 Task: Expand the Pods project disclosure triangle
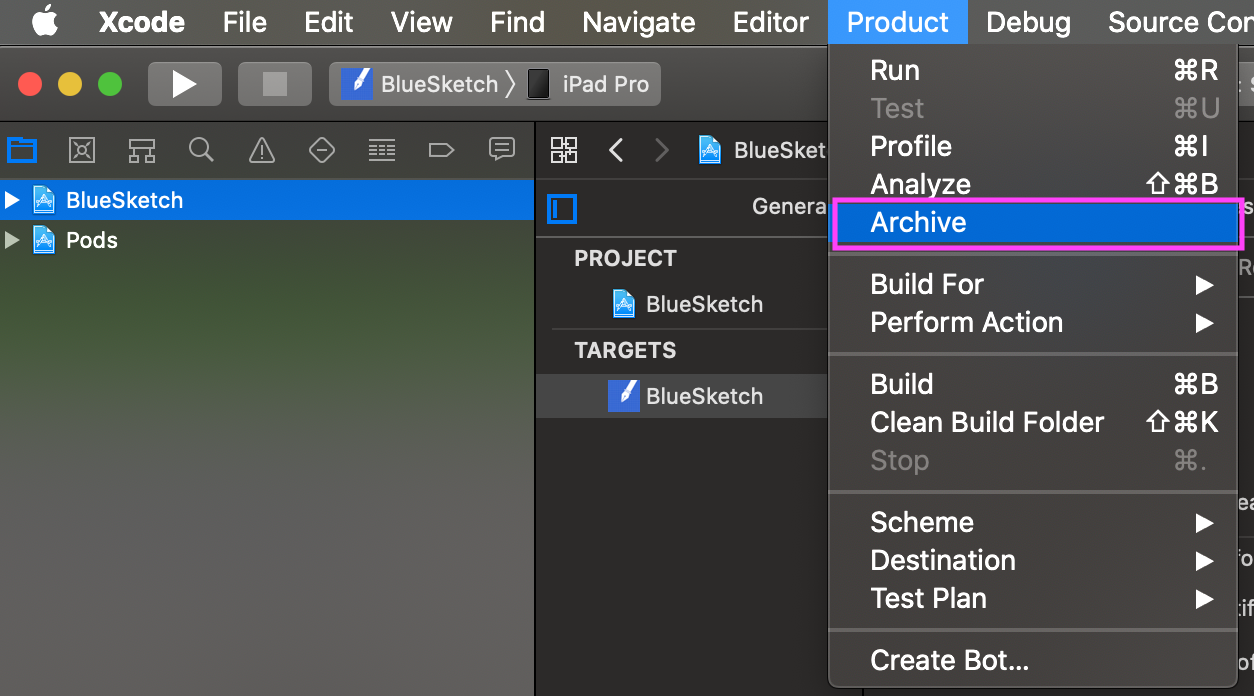click(x=13, y=240)
